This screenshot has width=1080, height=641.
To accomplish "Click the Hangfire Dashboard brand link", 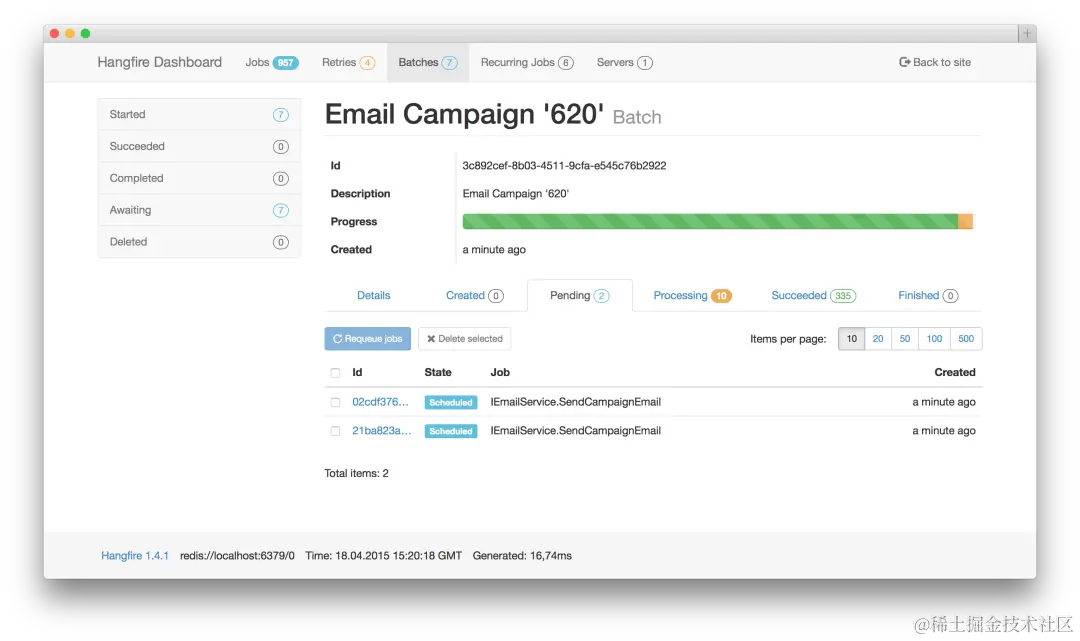I will (x=160, y=62).
